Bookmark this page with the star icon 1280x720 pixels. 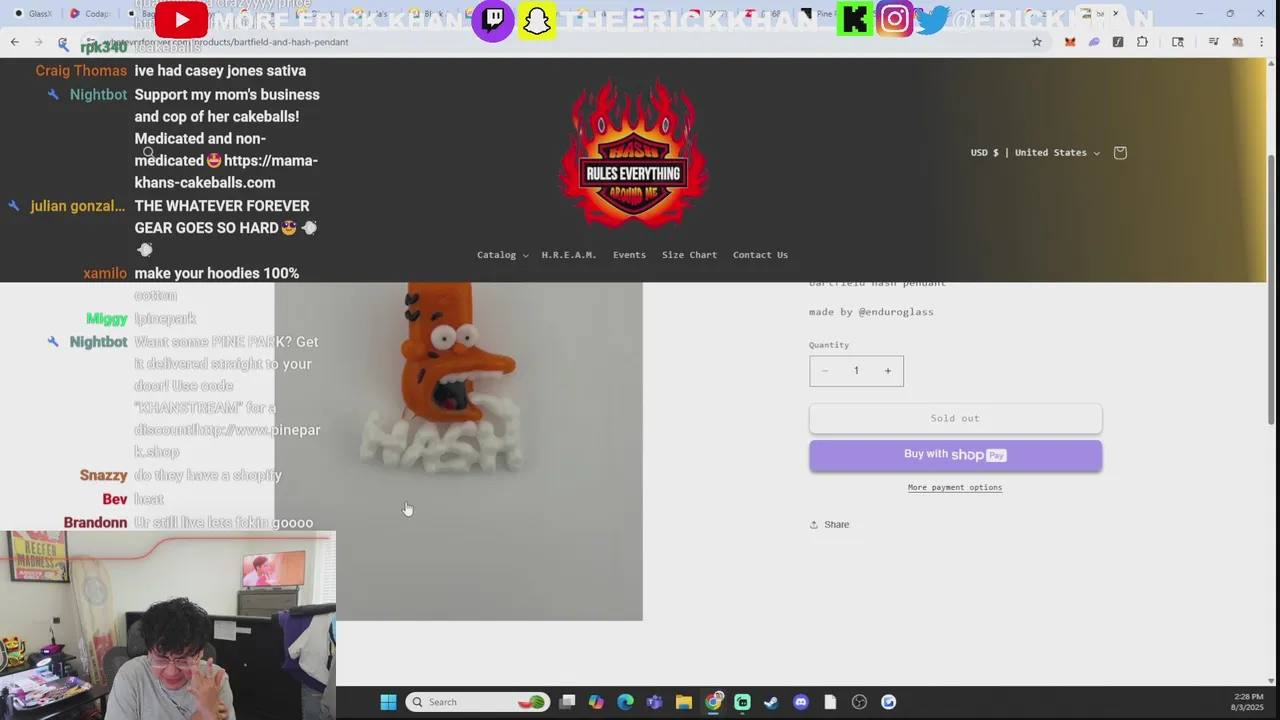(1037, 42)
